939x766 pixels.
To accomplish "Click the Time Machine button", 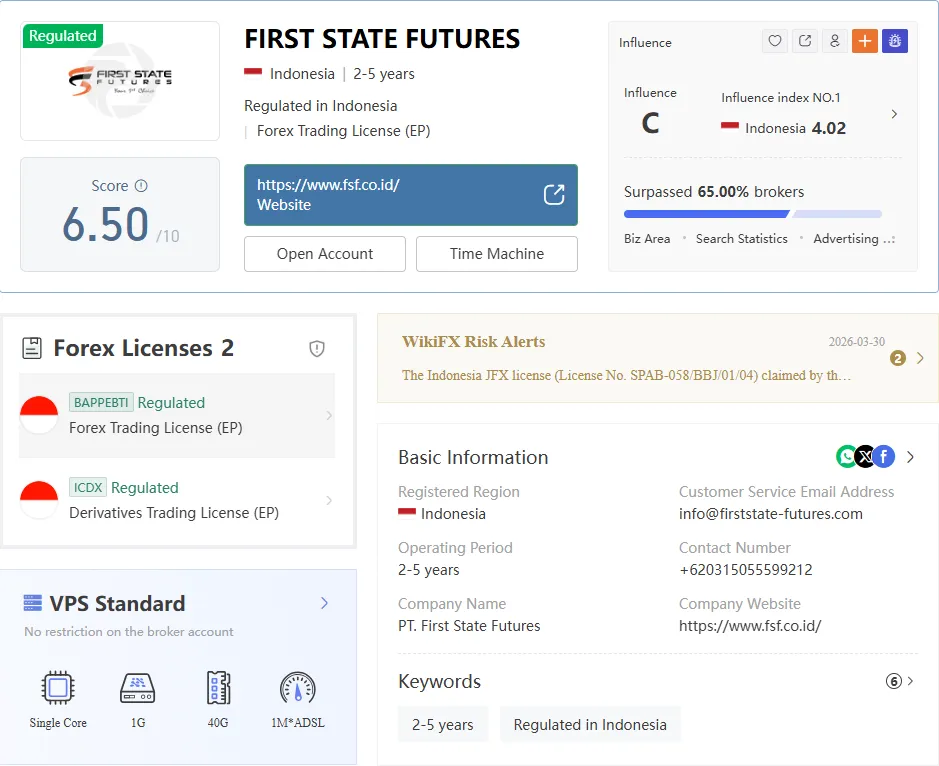I will [497, 254].
